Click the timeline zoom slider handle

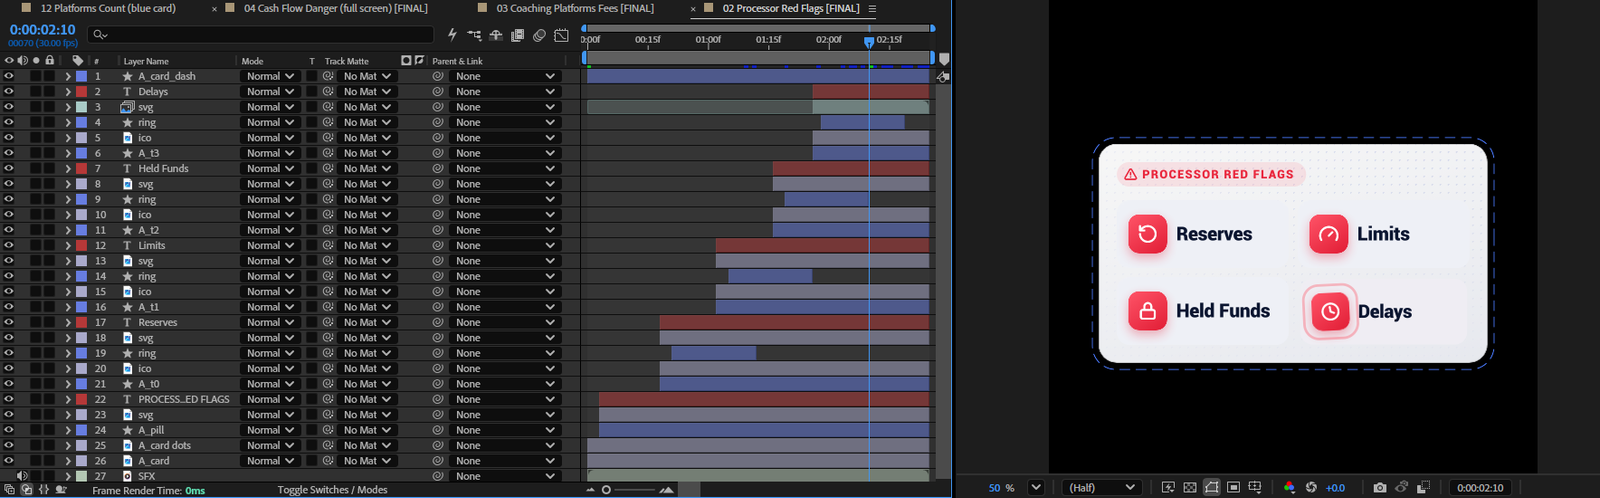[x=606, y=490]
